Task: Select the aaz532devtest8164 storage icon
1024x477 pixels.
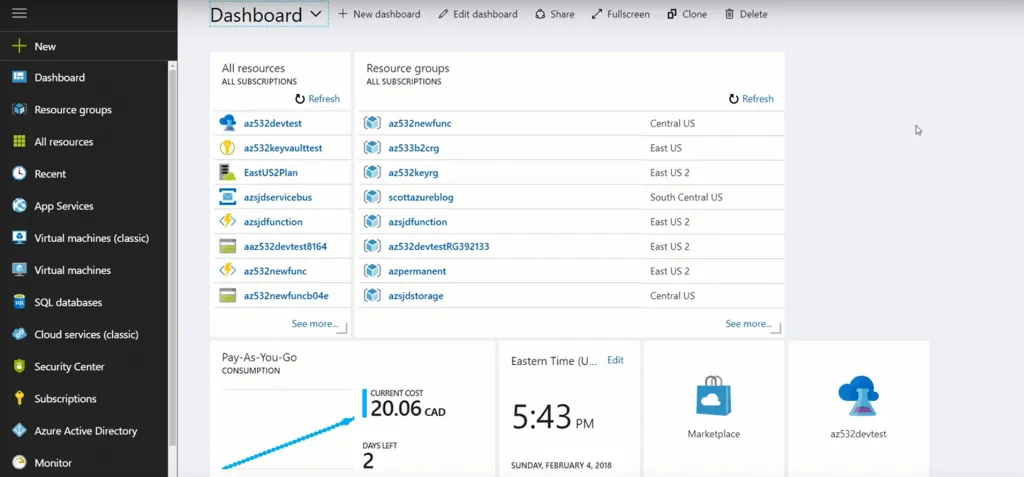Action: 227,246
